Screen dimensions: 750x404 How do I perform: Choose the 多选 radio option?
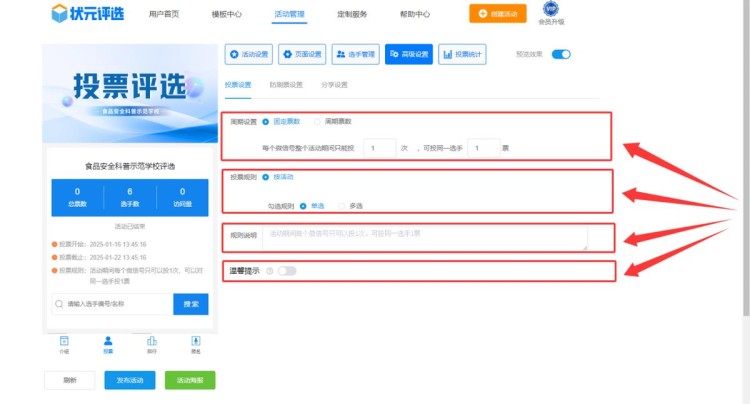point(342,206)
